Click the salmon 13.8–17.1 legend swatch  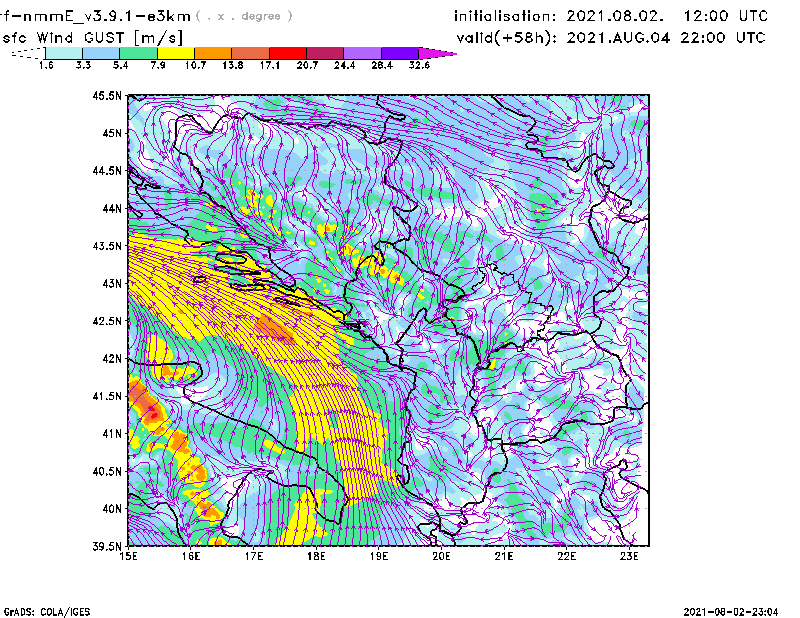click(251, 53)
